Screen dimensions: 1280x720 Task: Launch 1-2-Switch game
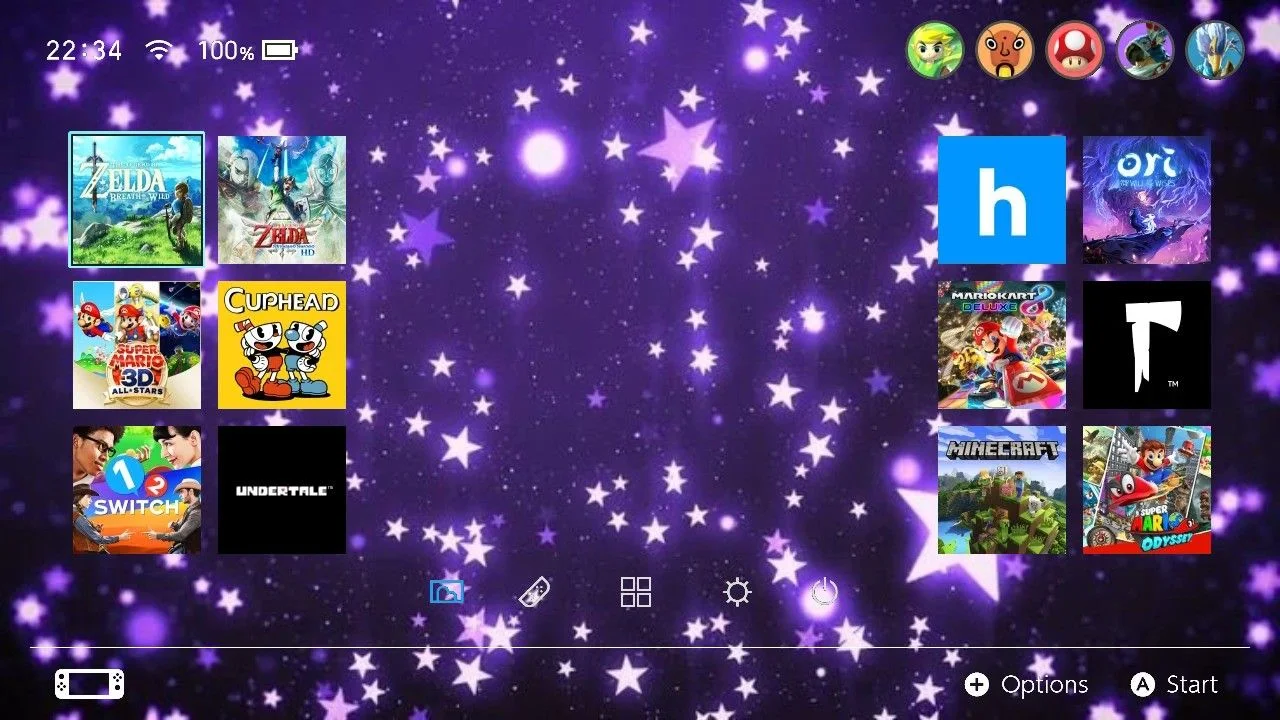tap(137, 490)
